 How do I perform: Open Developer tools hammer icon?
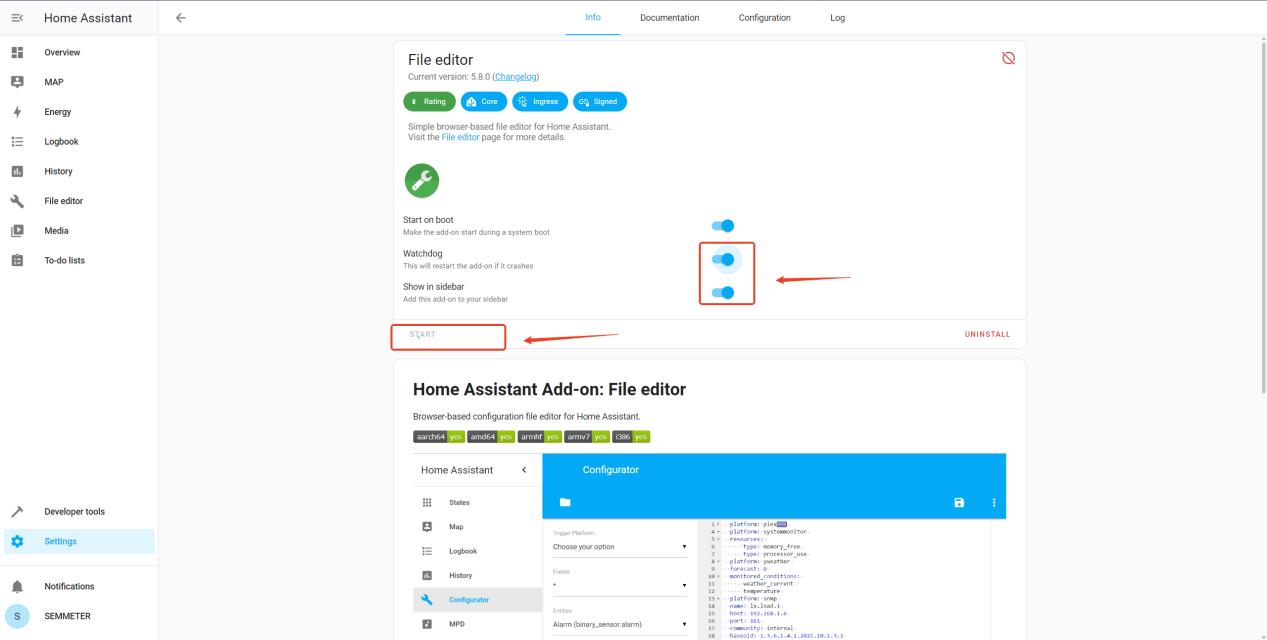[17, 512]
